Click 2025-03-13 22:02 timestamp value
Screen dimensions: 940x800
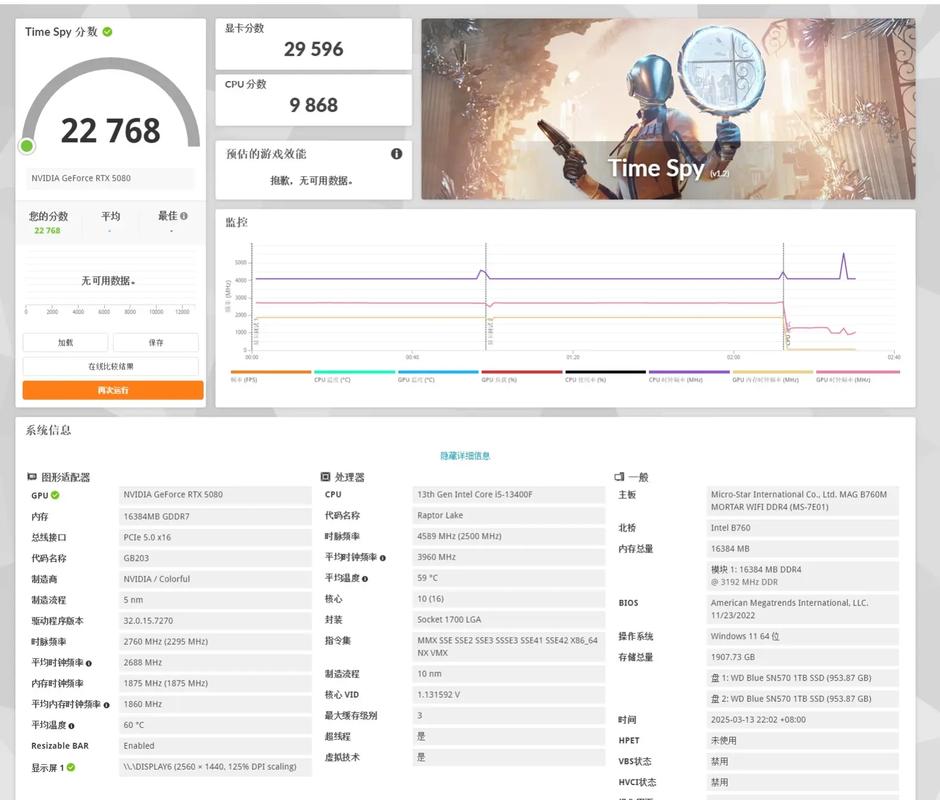pyautogui.click(x=803, y=720)
